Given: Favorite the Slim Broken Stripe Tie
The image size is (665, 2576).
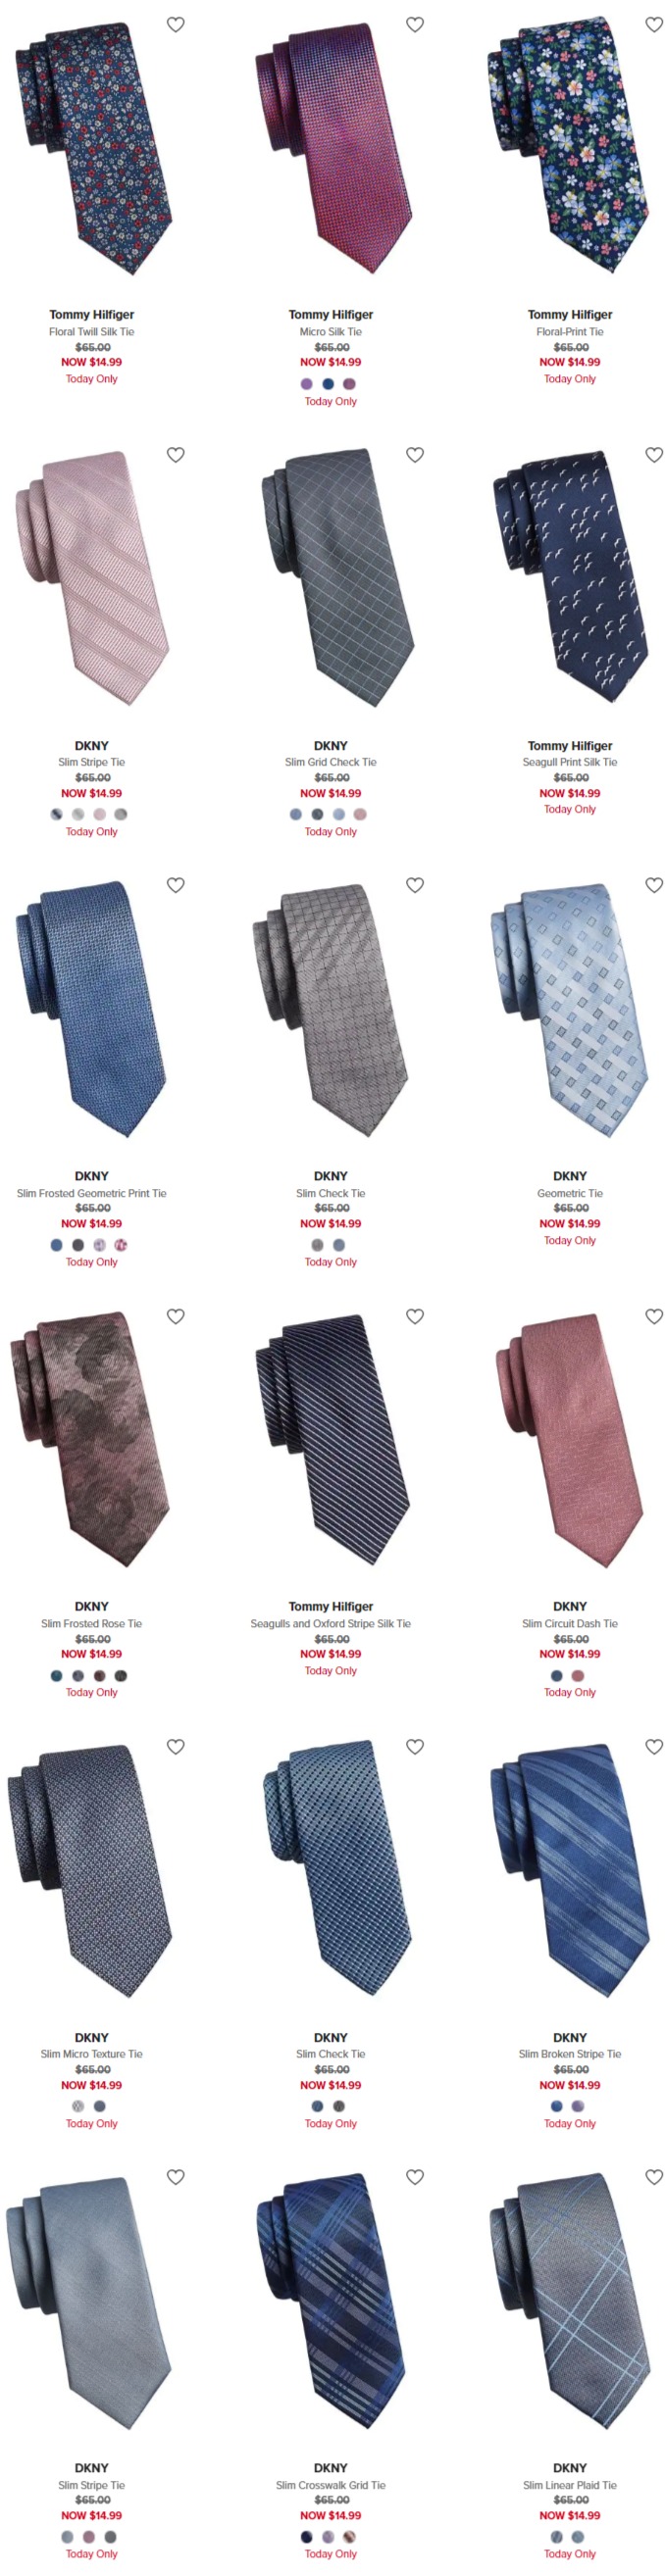Looking at the screenshot, I should (x=654, y=1746).
